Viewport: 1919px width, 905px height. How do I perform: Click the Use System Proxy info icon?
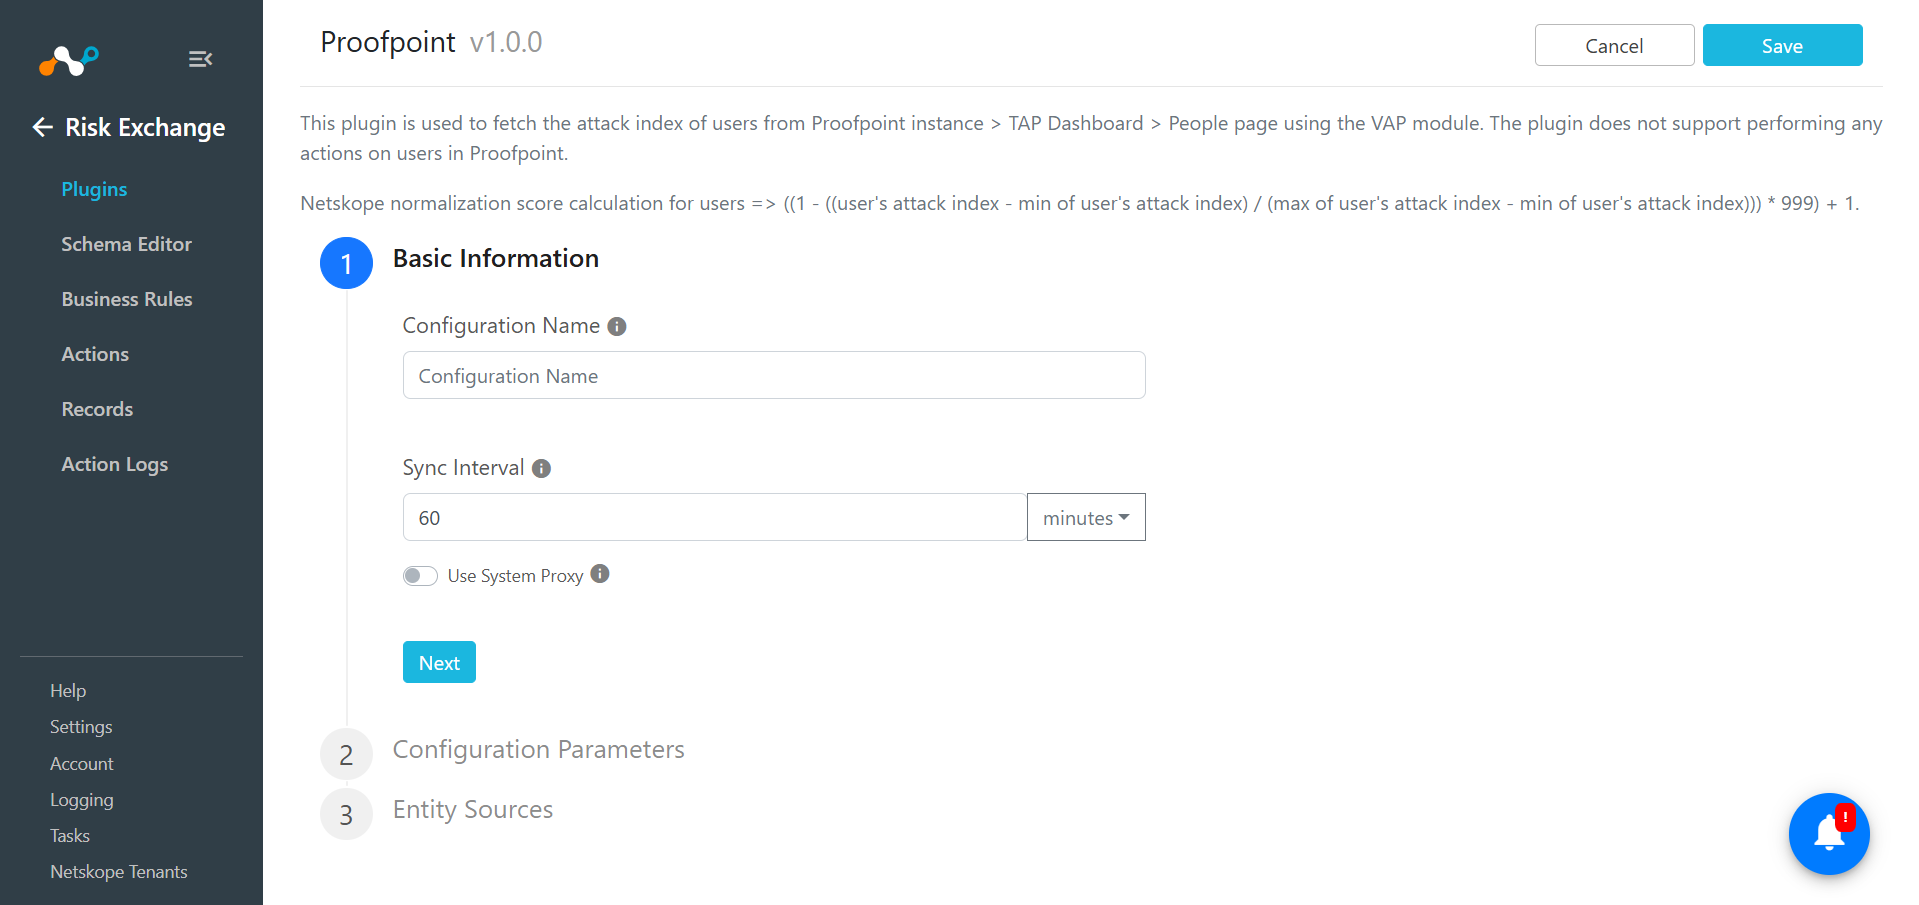tap(600, 574)
